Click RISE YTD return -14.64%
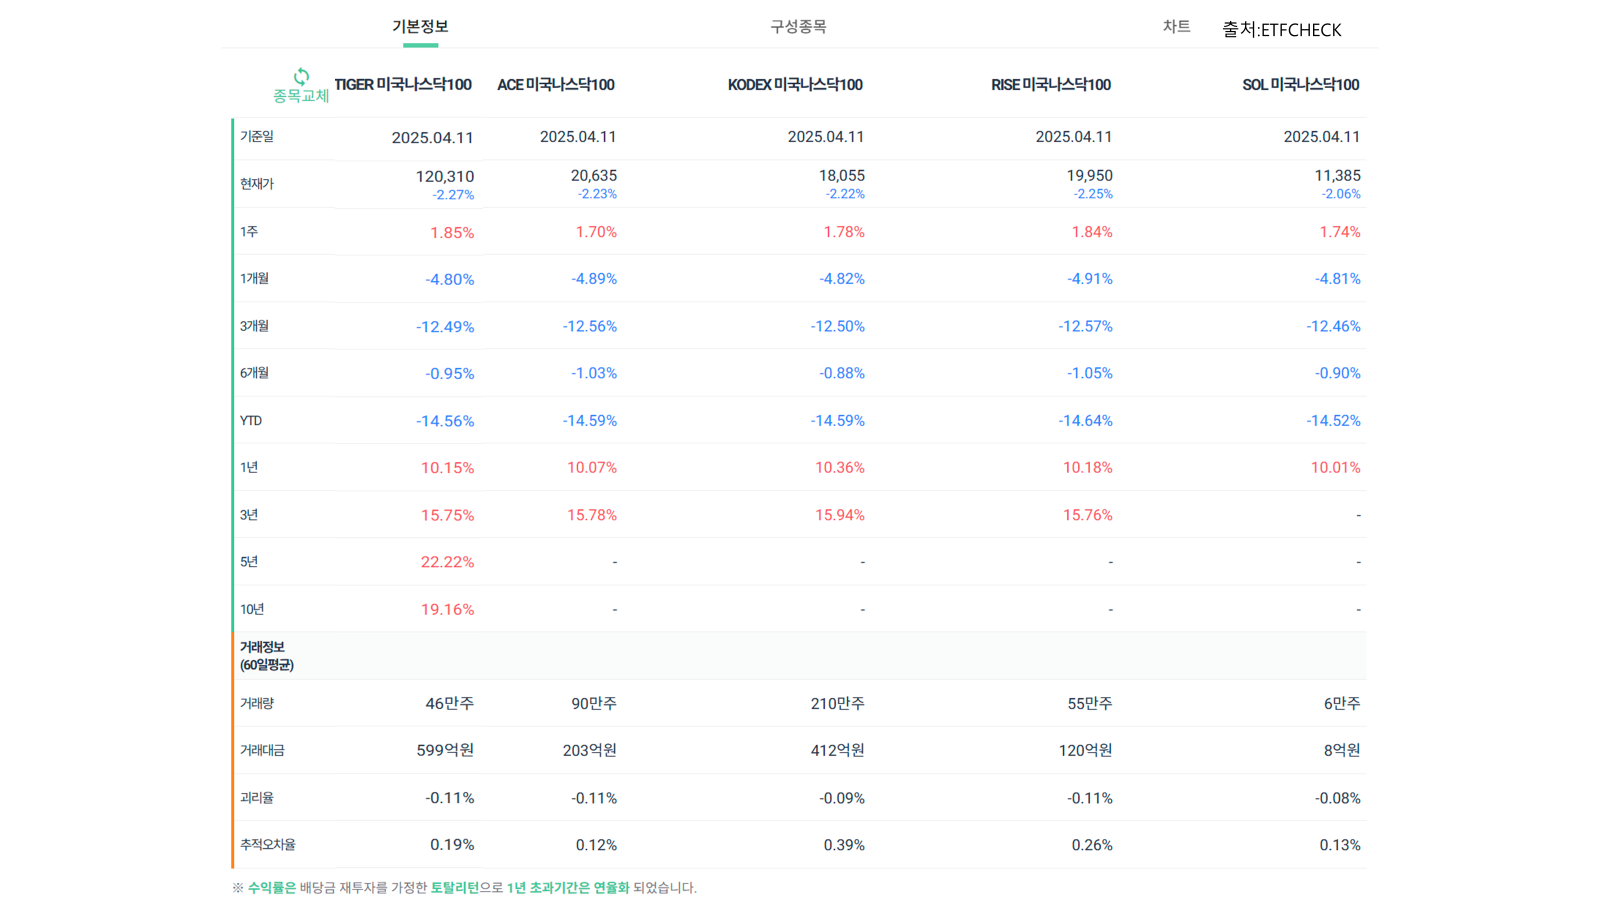 pos(1086,421)
